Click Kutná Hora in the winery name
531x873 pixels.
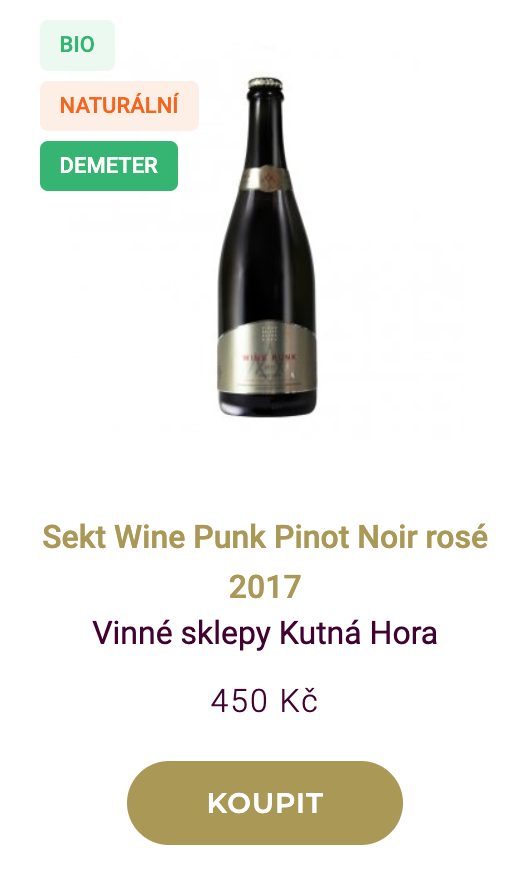click(358, 634)
